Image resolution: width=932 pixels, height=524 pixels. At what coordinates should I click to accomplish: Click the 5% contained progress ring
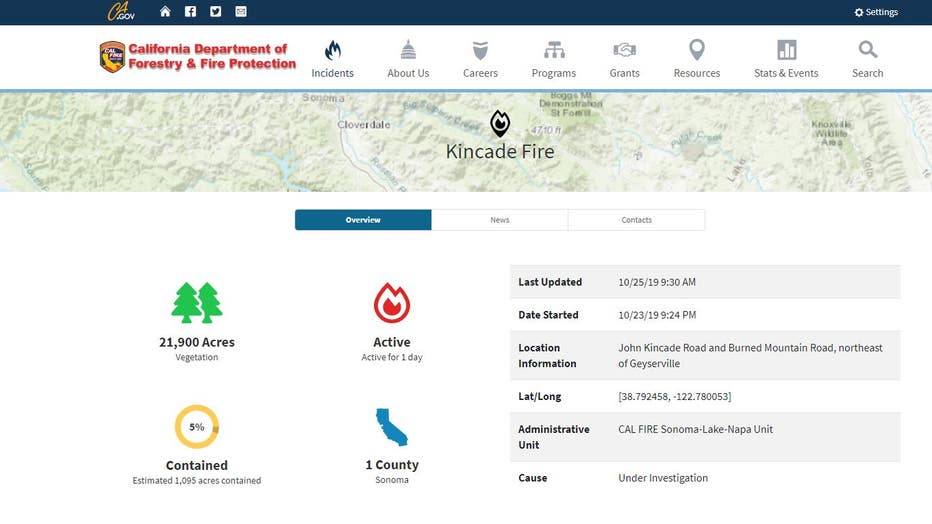click(x=197, y=427)
